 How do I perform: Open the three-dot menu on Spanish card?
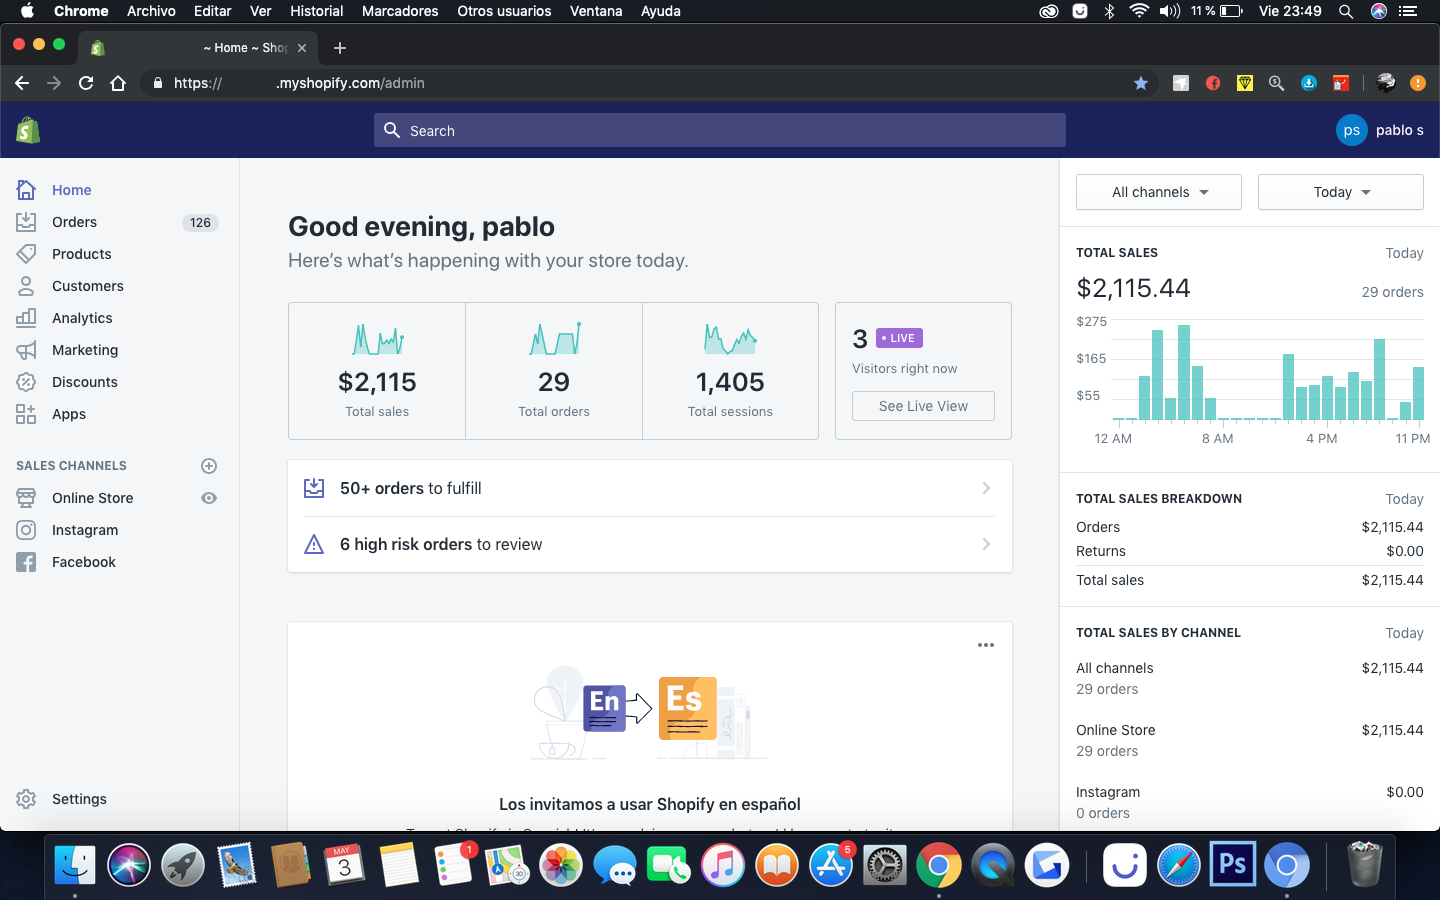[x=985, y=645]
